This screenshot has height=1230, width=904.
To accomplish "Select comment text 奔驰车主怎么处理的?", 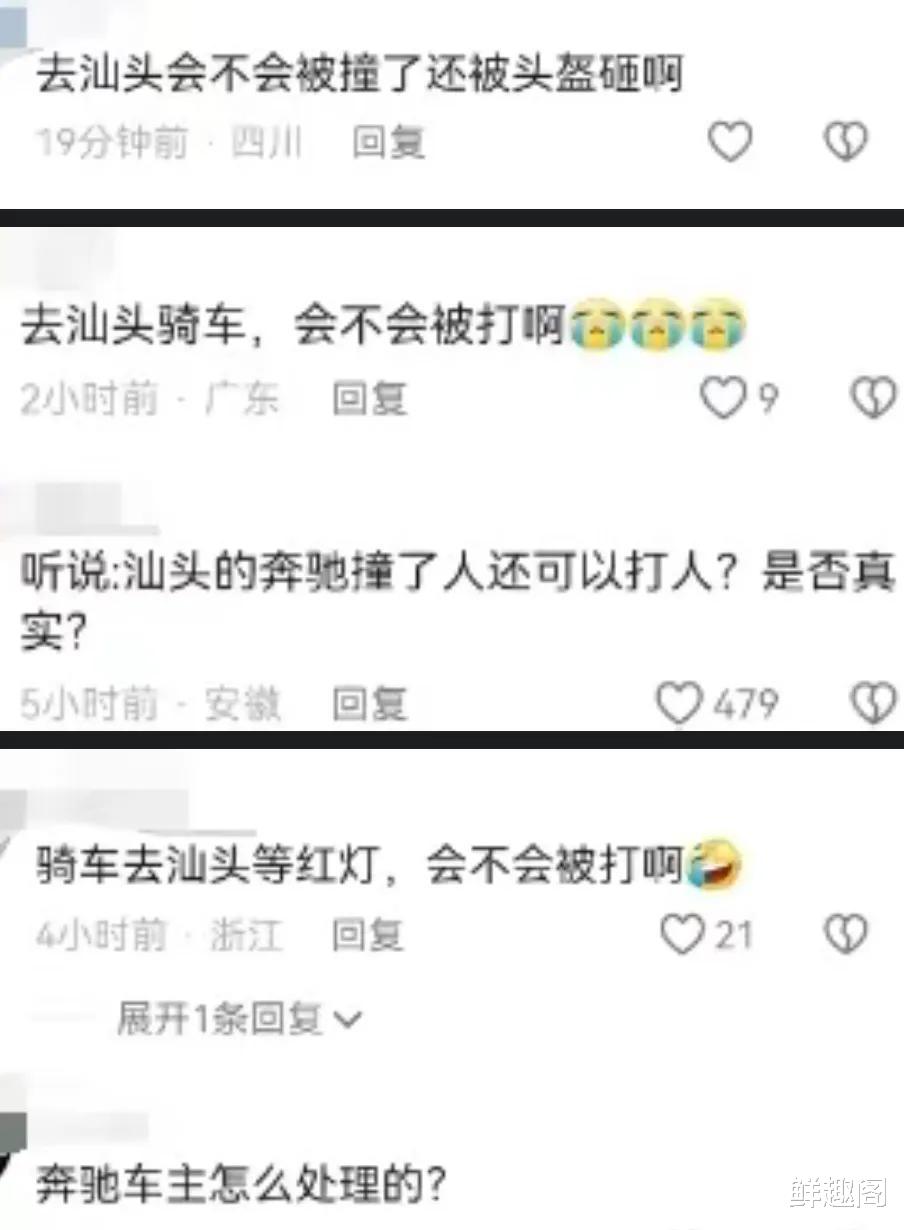I will (240, 1186).
